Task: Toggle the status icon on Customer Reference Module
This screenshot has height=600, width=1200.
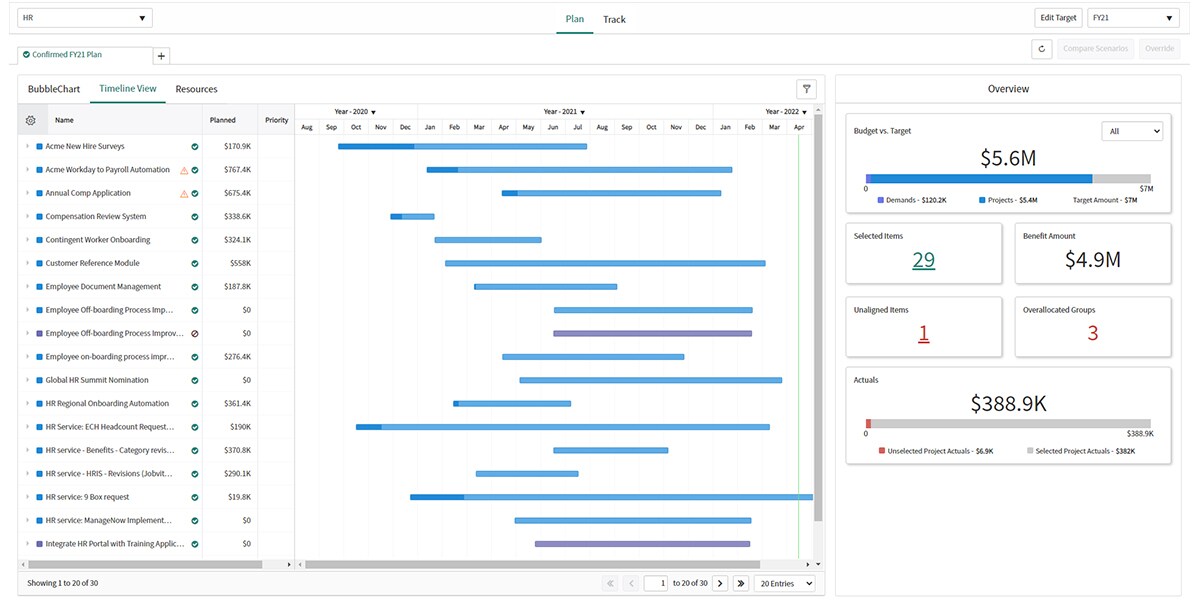Action: pos(195,264)
